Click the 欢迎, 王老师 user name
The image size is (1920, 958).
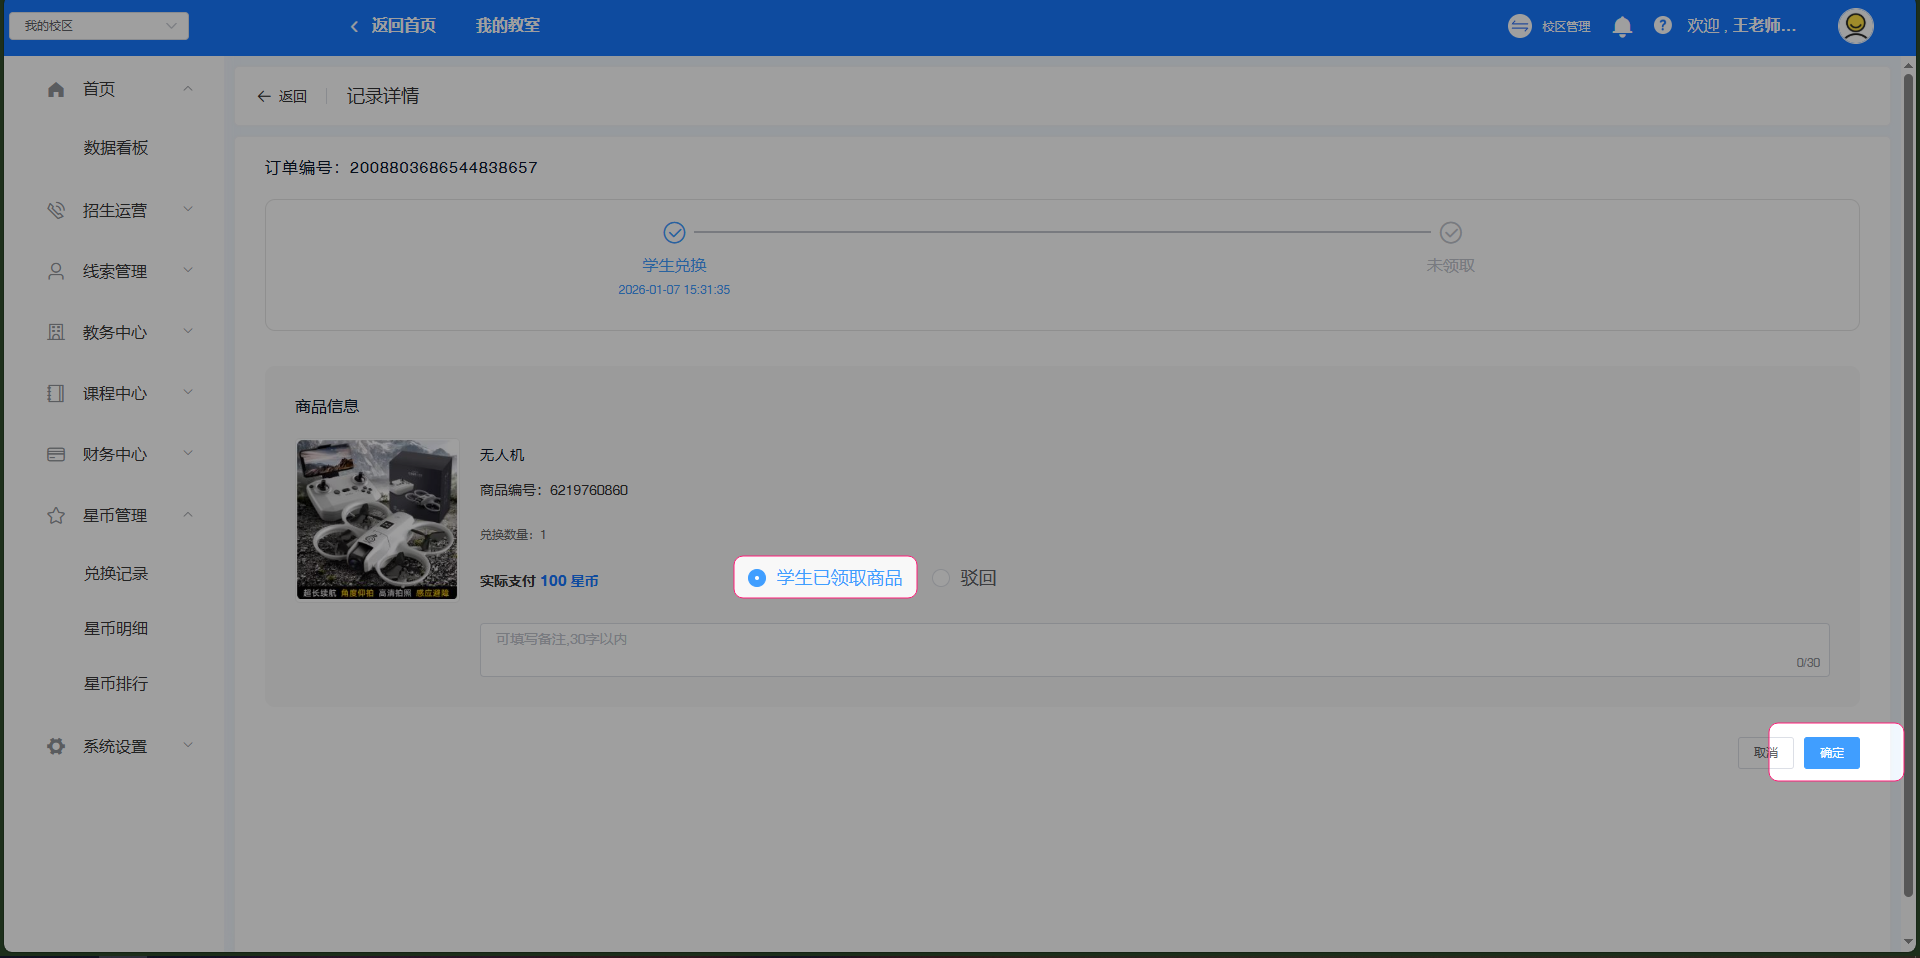pyautogui.click(x=1741, y=26)
